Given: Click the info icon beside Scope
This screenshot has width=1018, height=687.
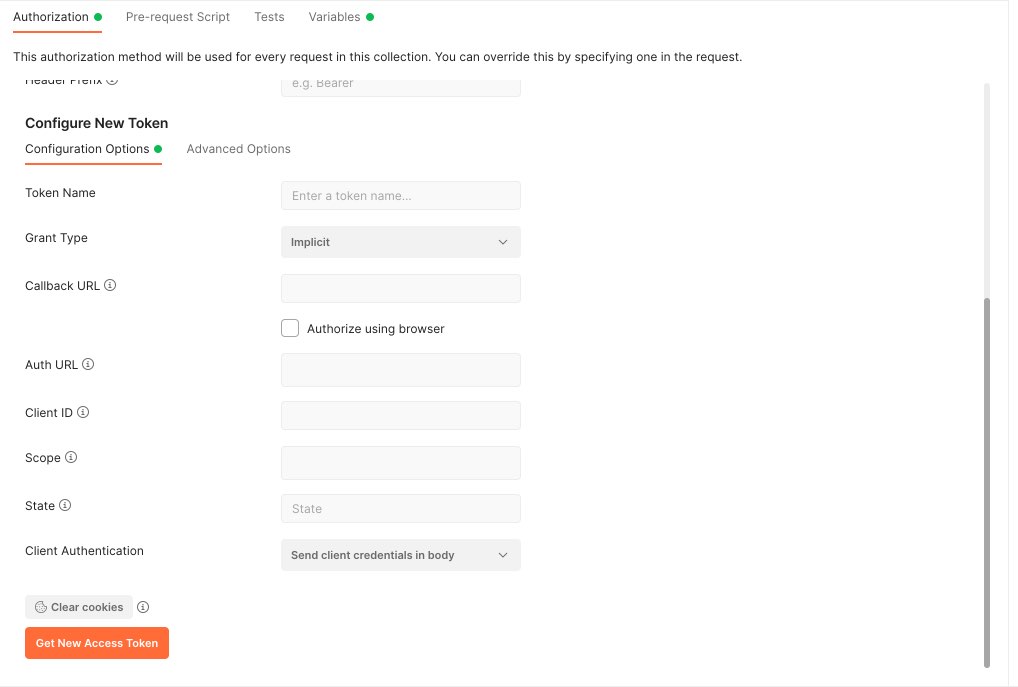Looking at the screenshot, I should (70, 457).
